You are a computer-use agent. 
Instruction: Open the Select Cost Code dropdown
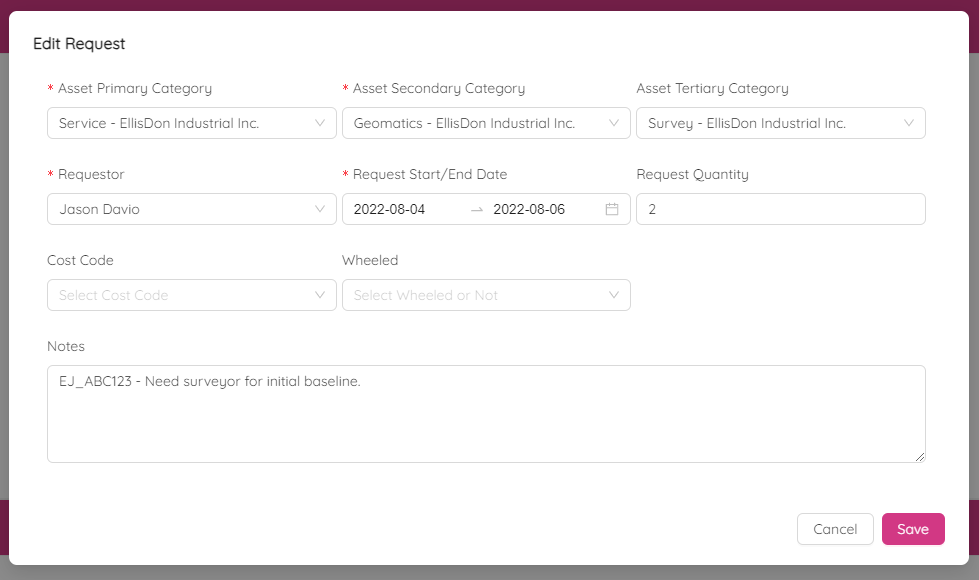(x=180, y=295)
